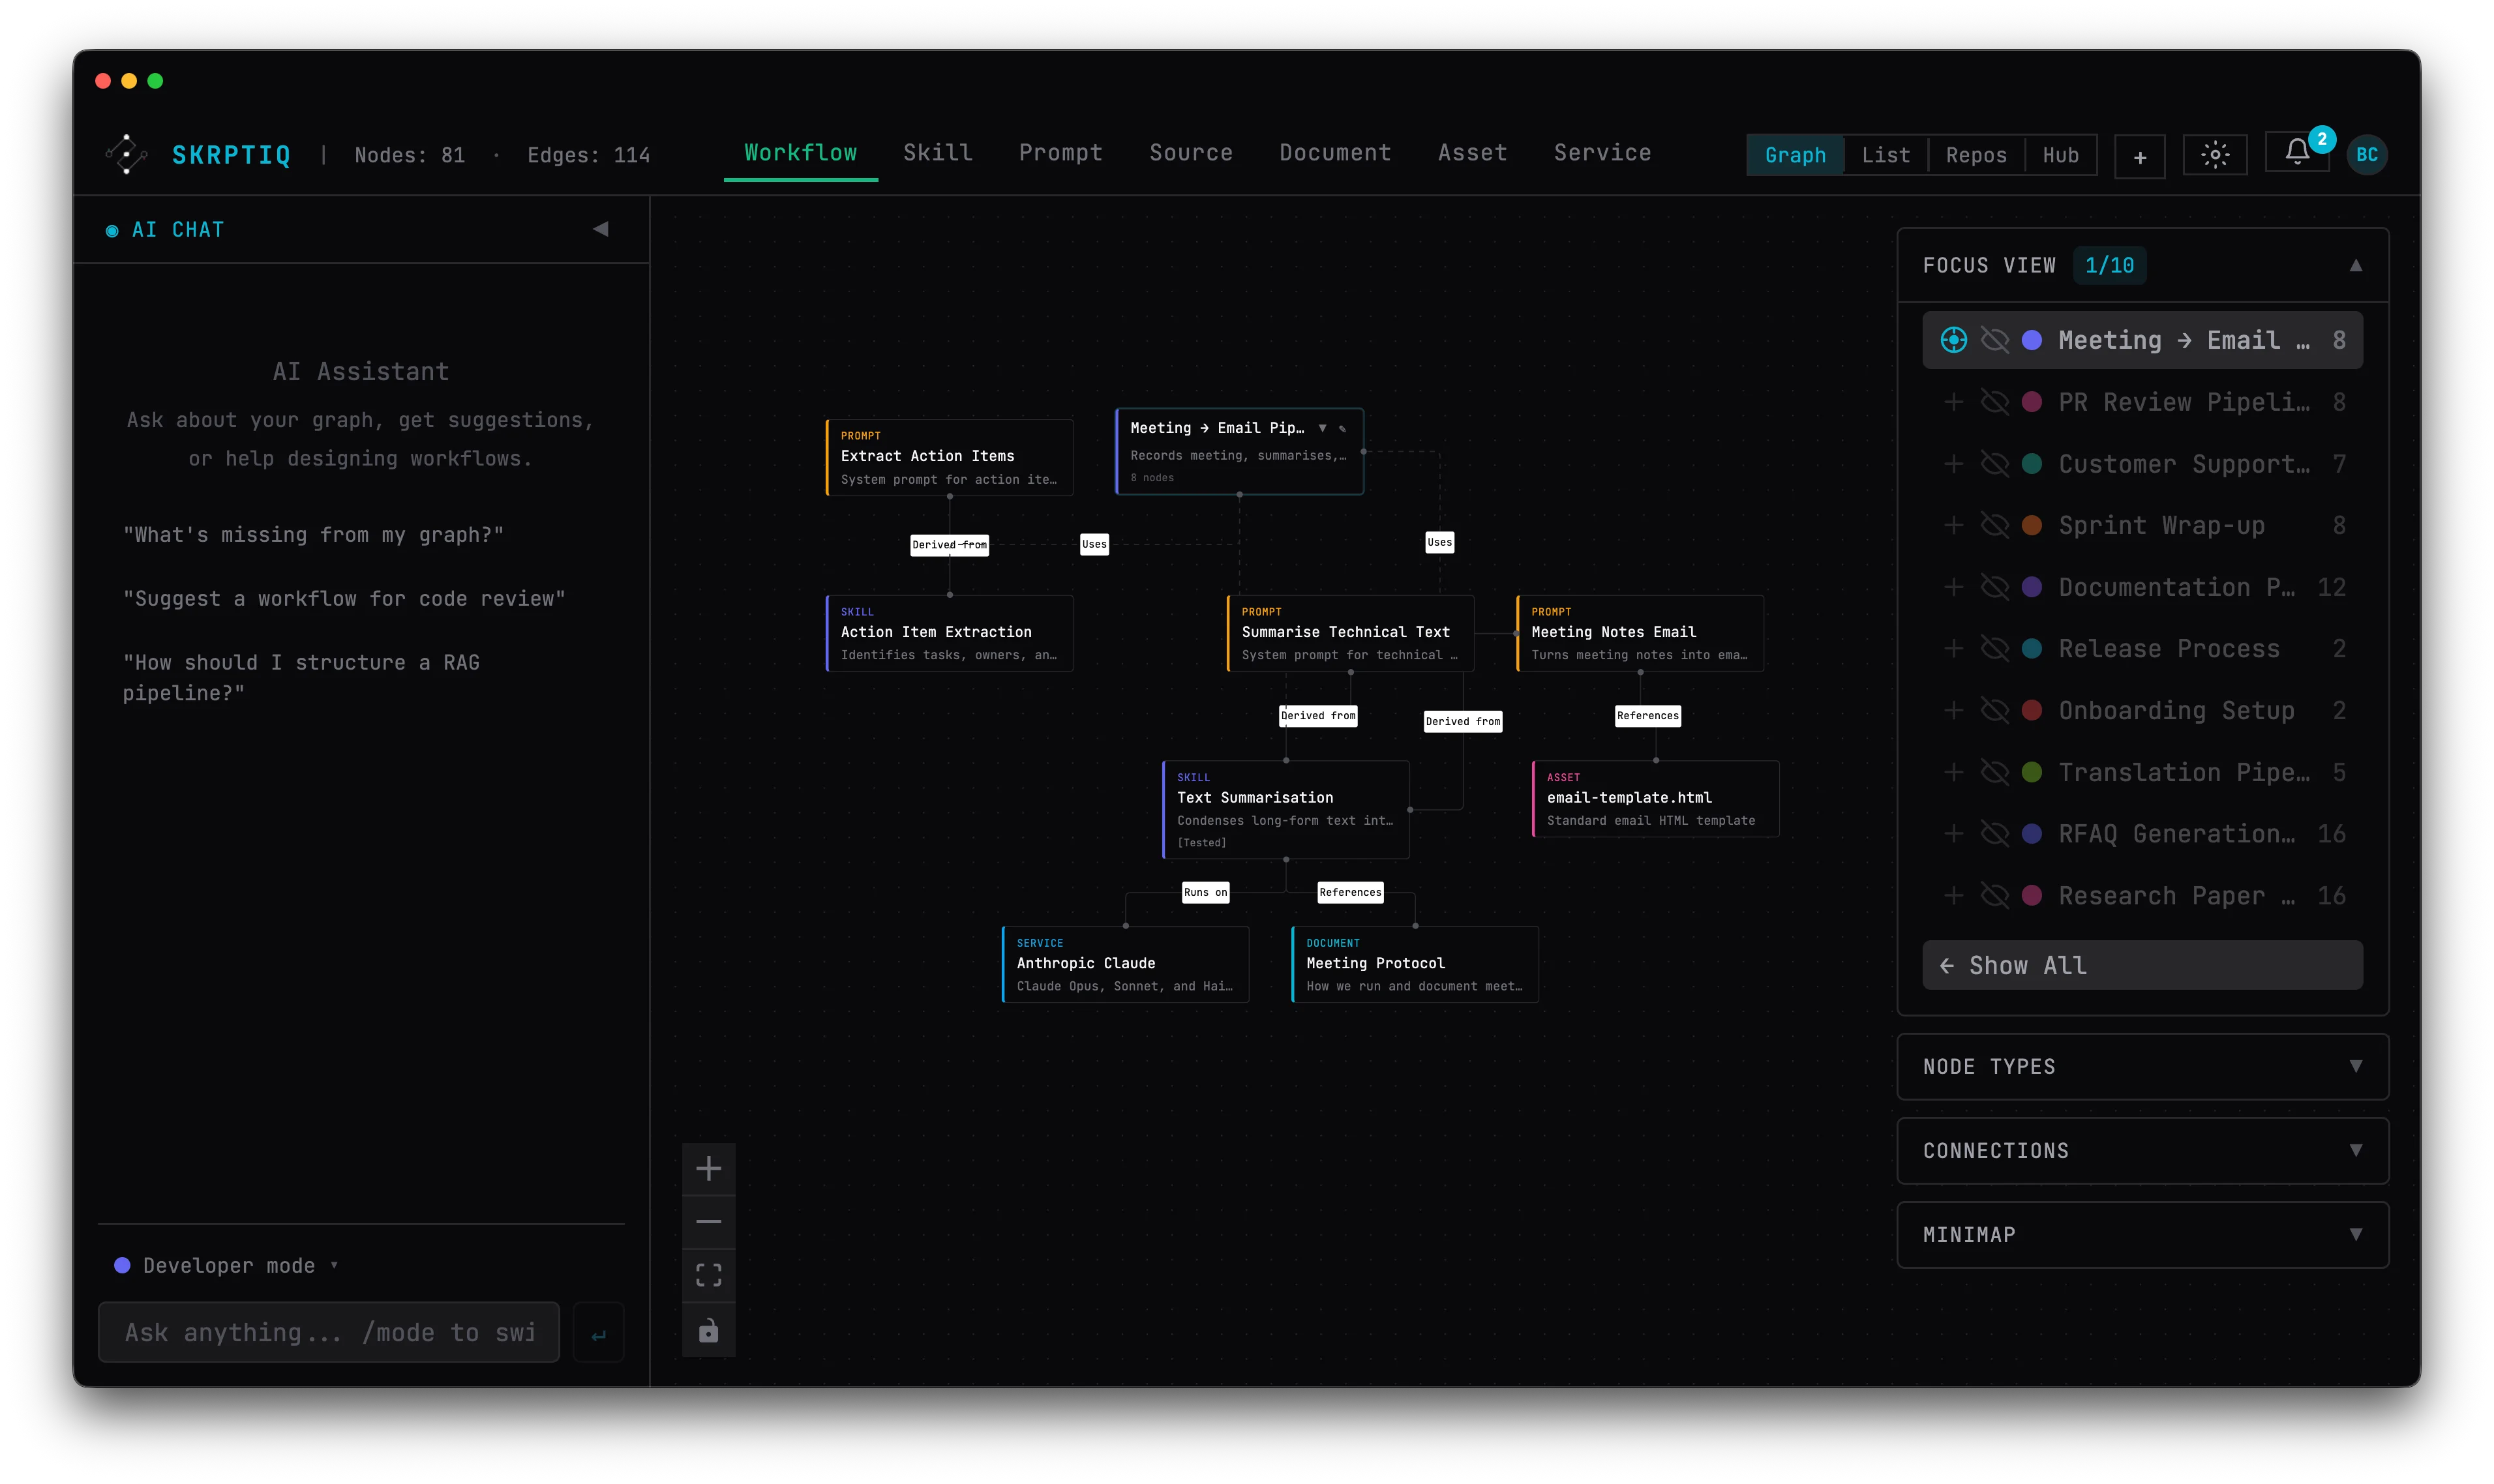
Task: Click the focus target icon on Meeting Email
Action: (1954, 340)
